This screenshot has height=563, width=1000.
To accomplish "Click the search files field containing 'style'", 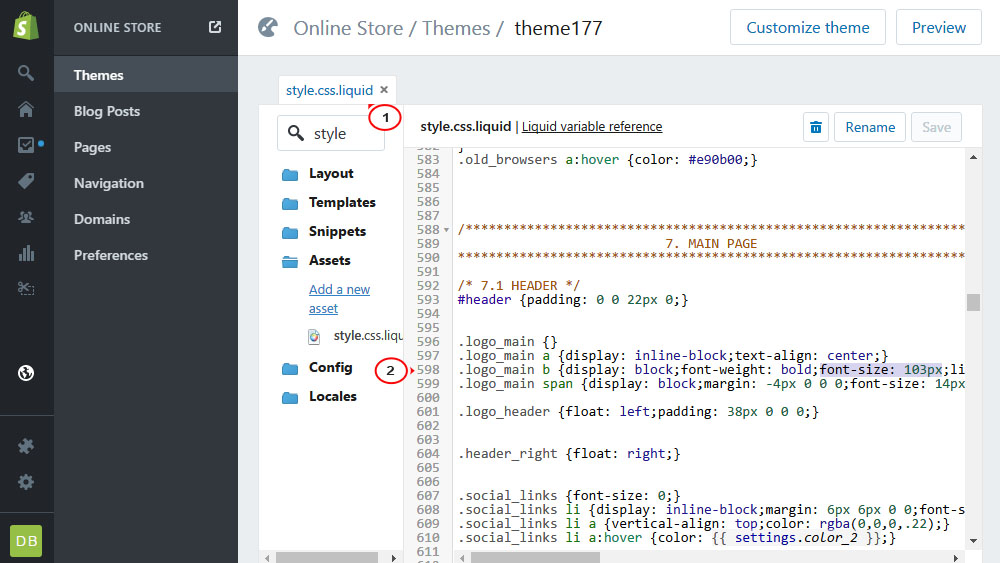I will 331,133.
